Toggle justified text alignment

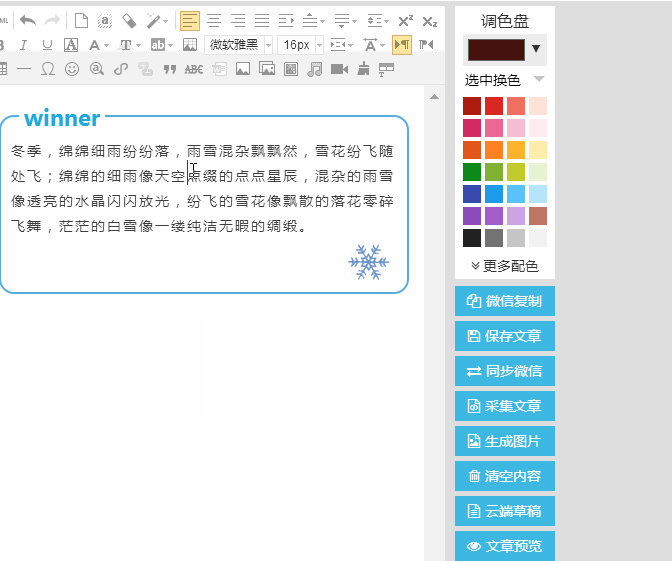(262, 20)
